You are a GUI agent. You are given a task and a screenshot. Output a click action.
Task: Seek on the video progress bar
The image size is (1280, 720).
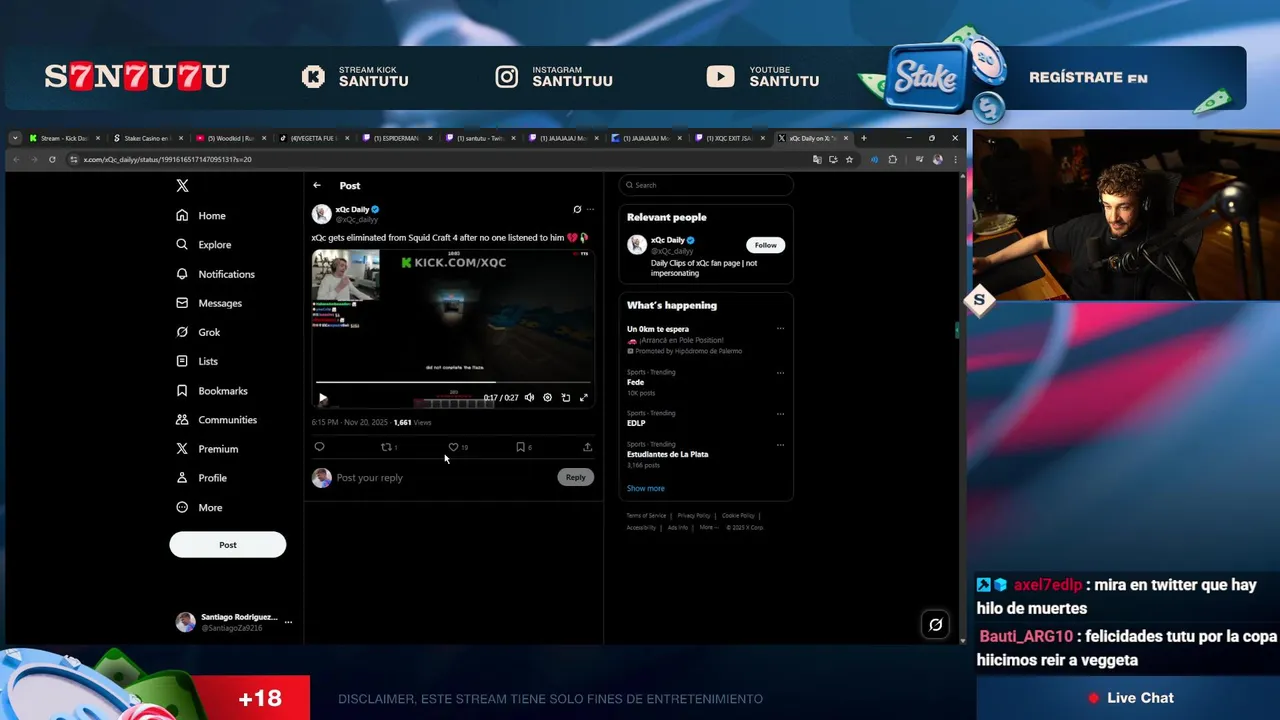(x=453, y=382)
